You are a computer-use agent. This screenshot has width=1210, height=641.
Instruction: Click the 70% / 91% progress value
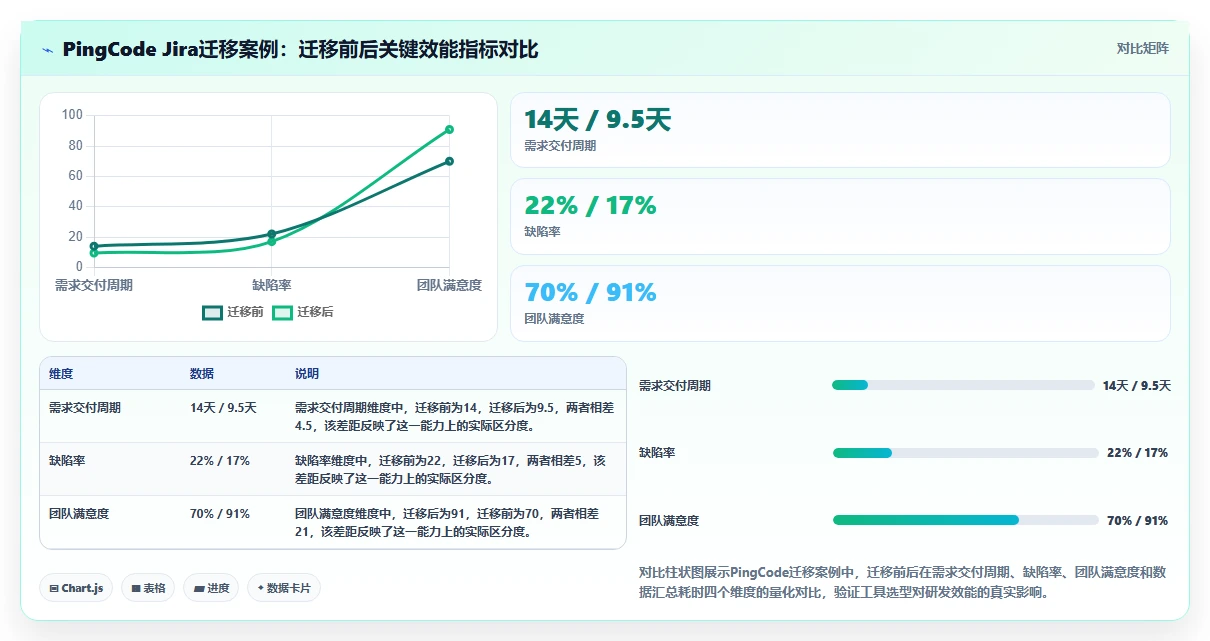pyautogui.click(x=1137, y=521)
